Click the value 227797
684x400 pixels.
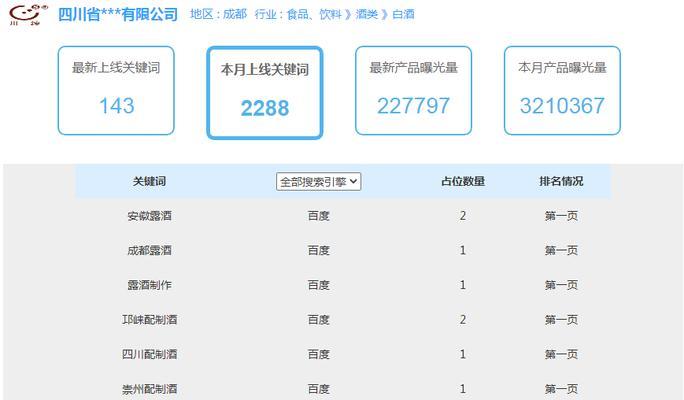[x=414, y=106]
